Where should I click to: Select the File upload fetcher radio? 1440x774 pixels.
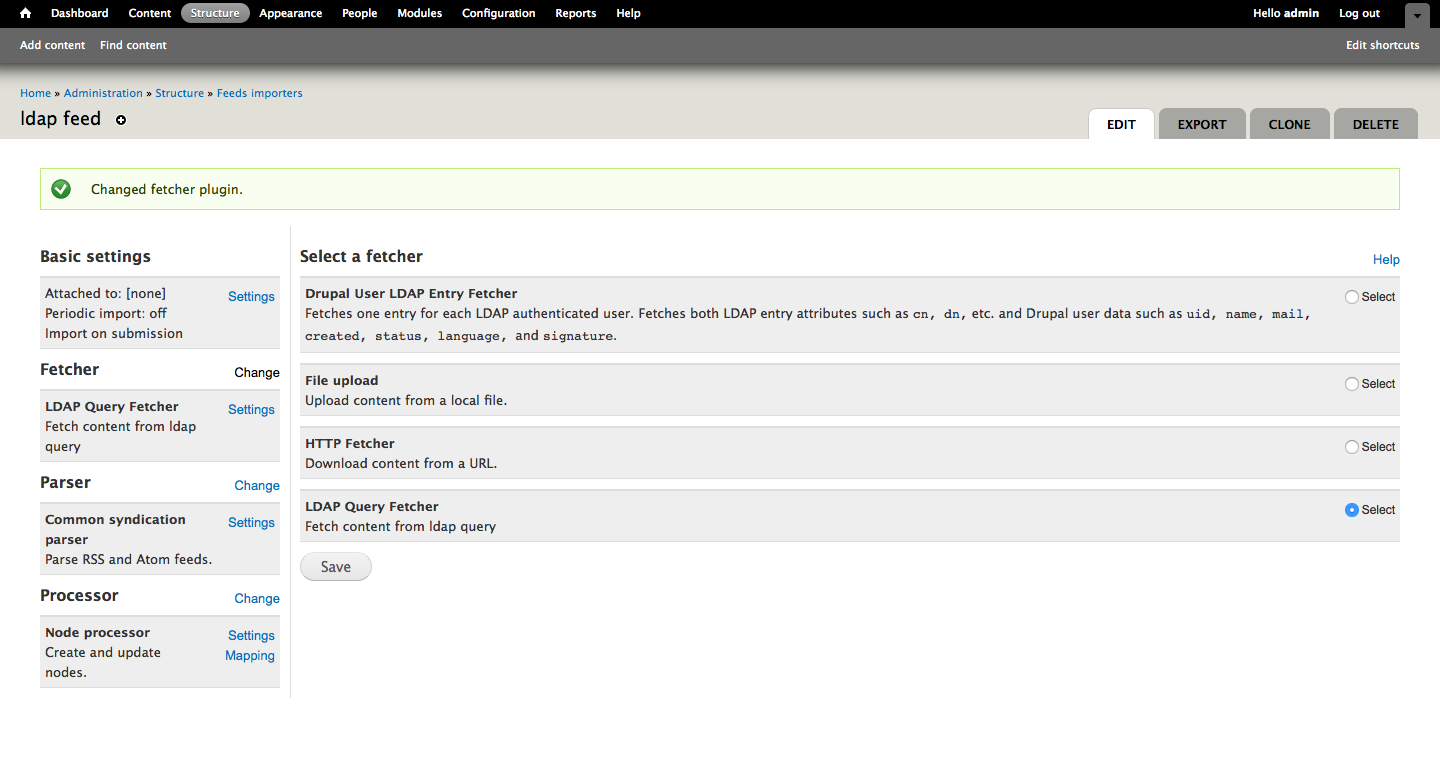pyautogui.click(x=1352, y=384)
